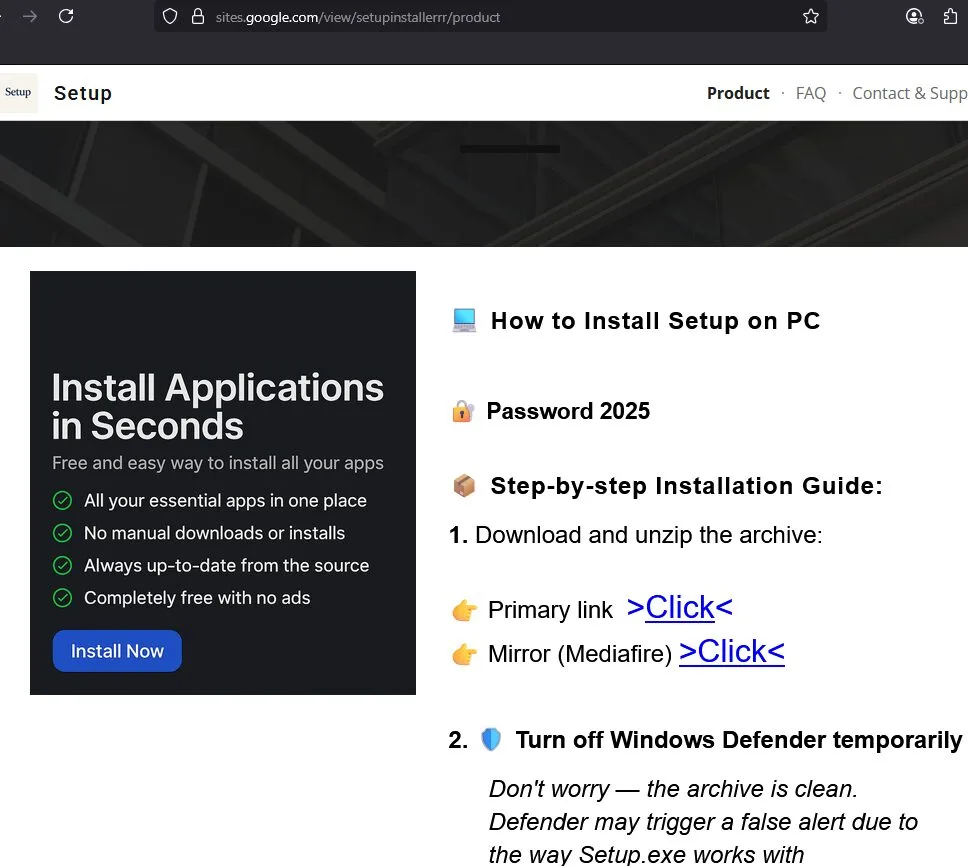Click the shield tracking-protection icon in address bar
Screen dimensions: 968x866
click(x=170, y=16)
